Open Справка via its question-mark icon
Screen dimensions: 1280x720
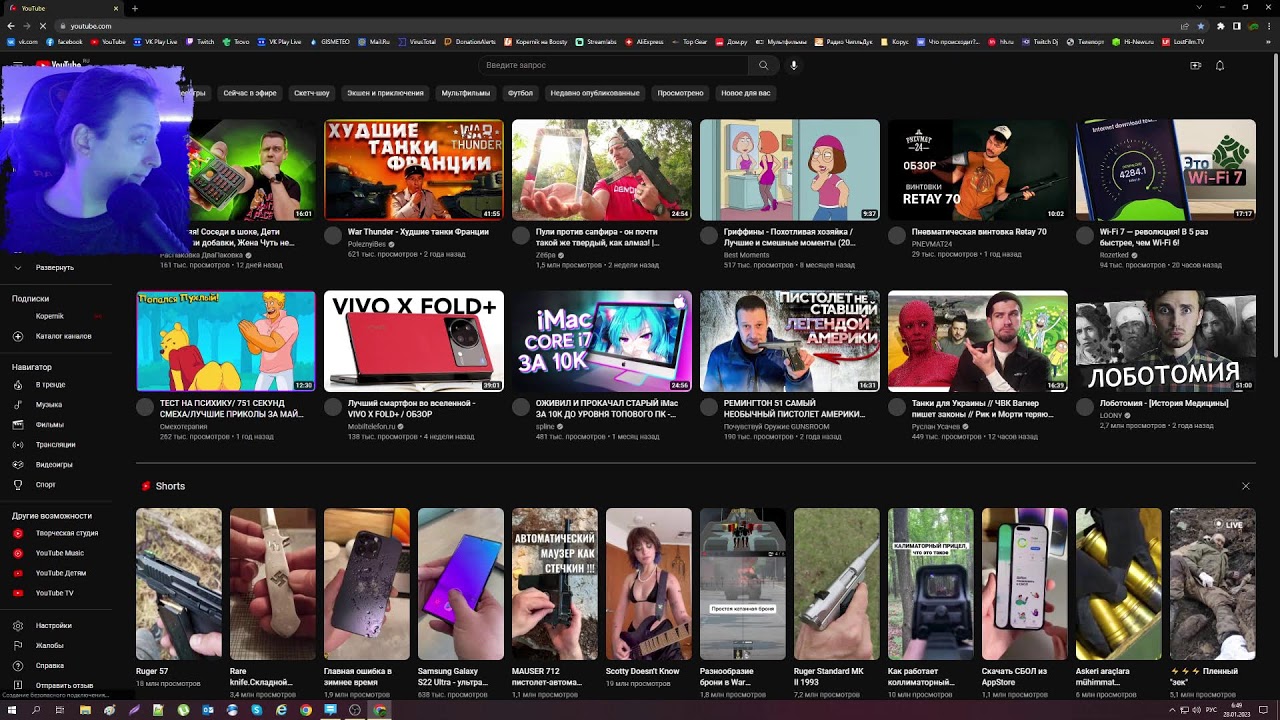(18, 666)
